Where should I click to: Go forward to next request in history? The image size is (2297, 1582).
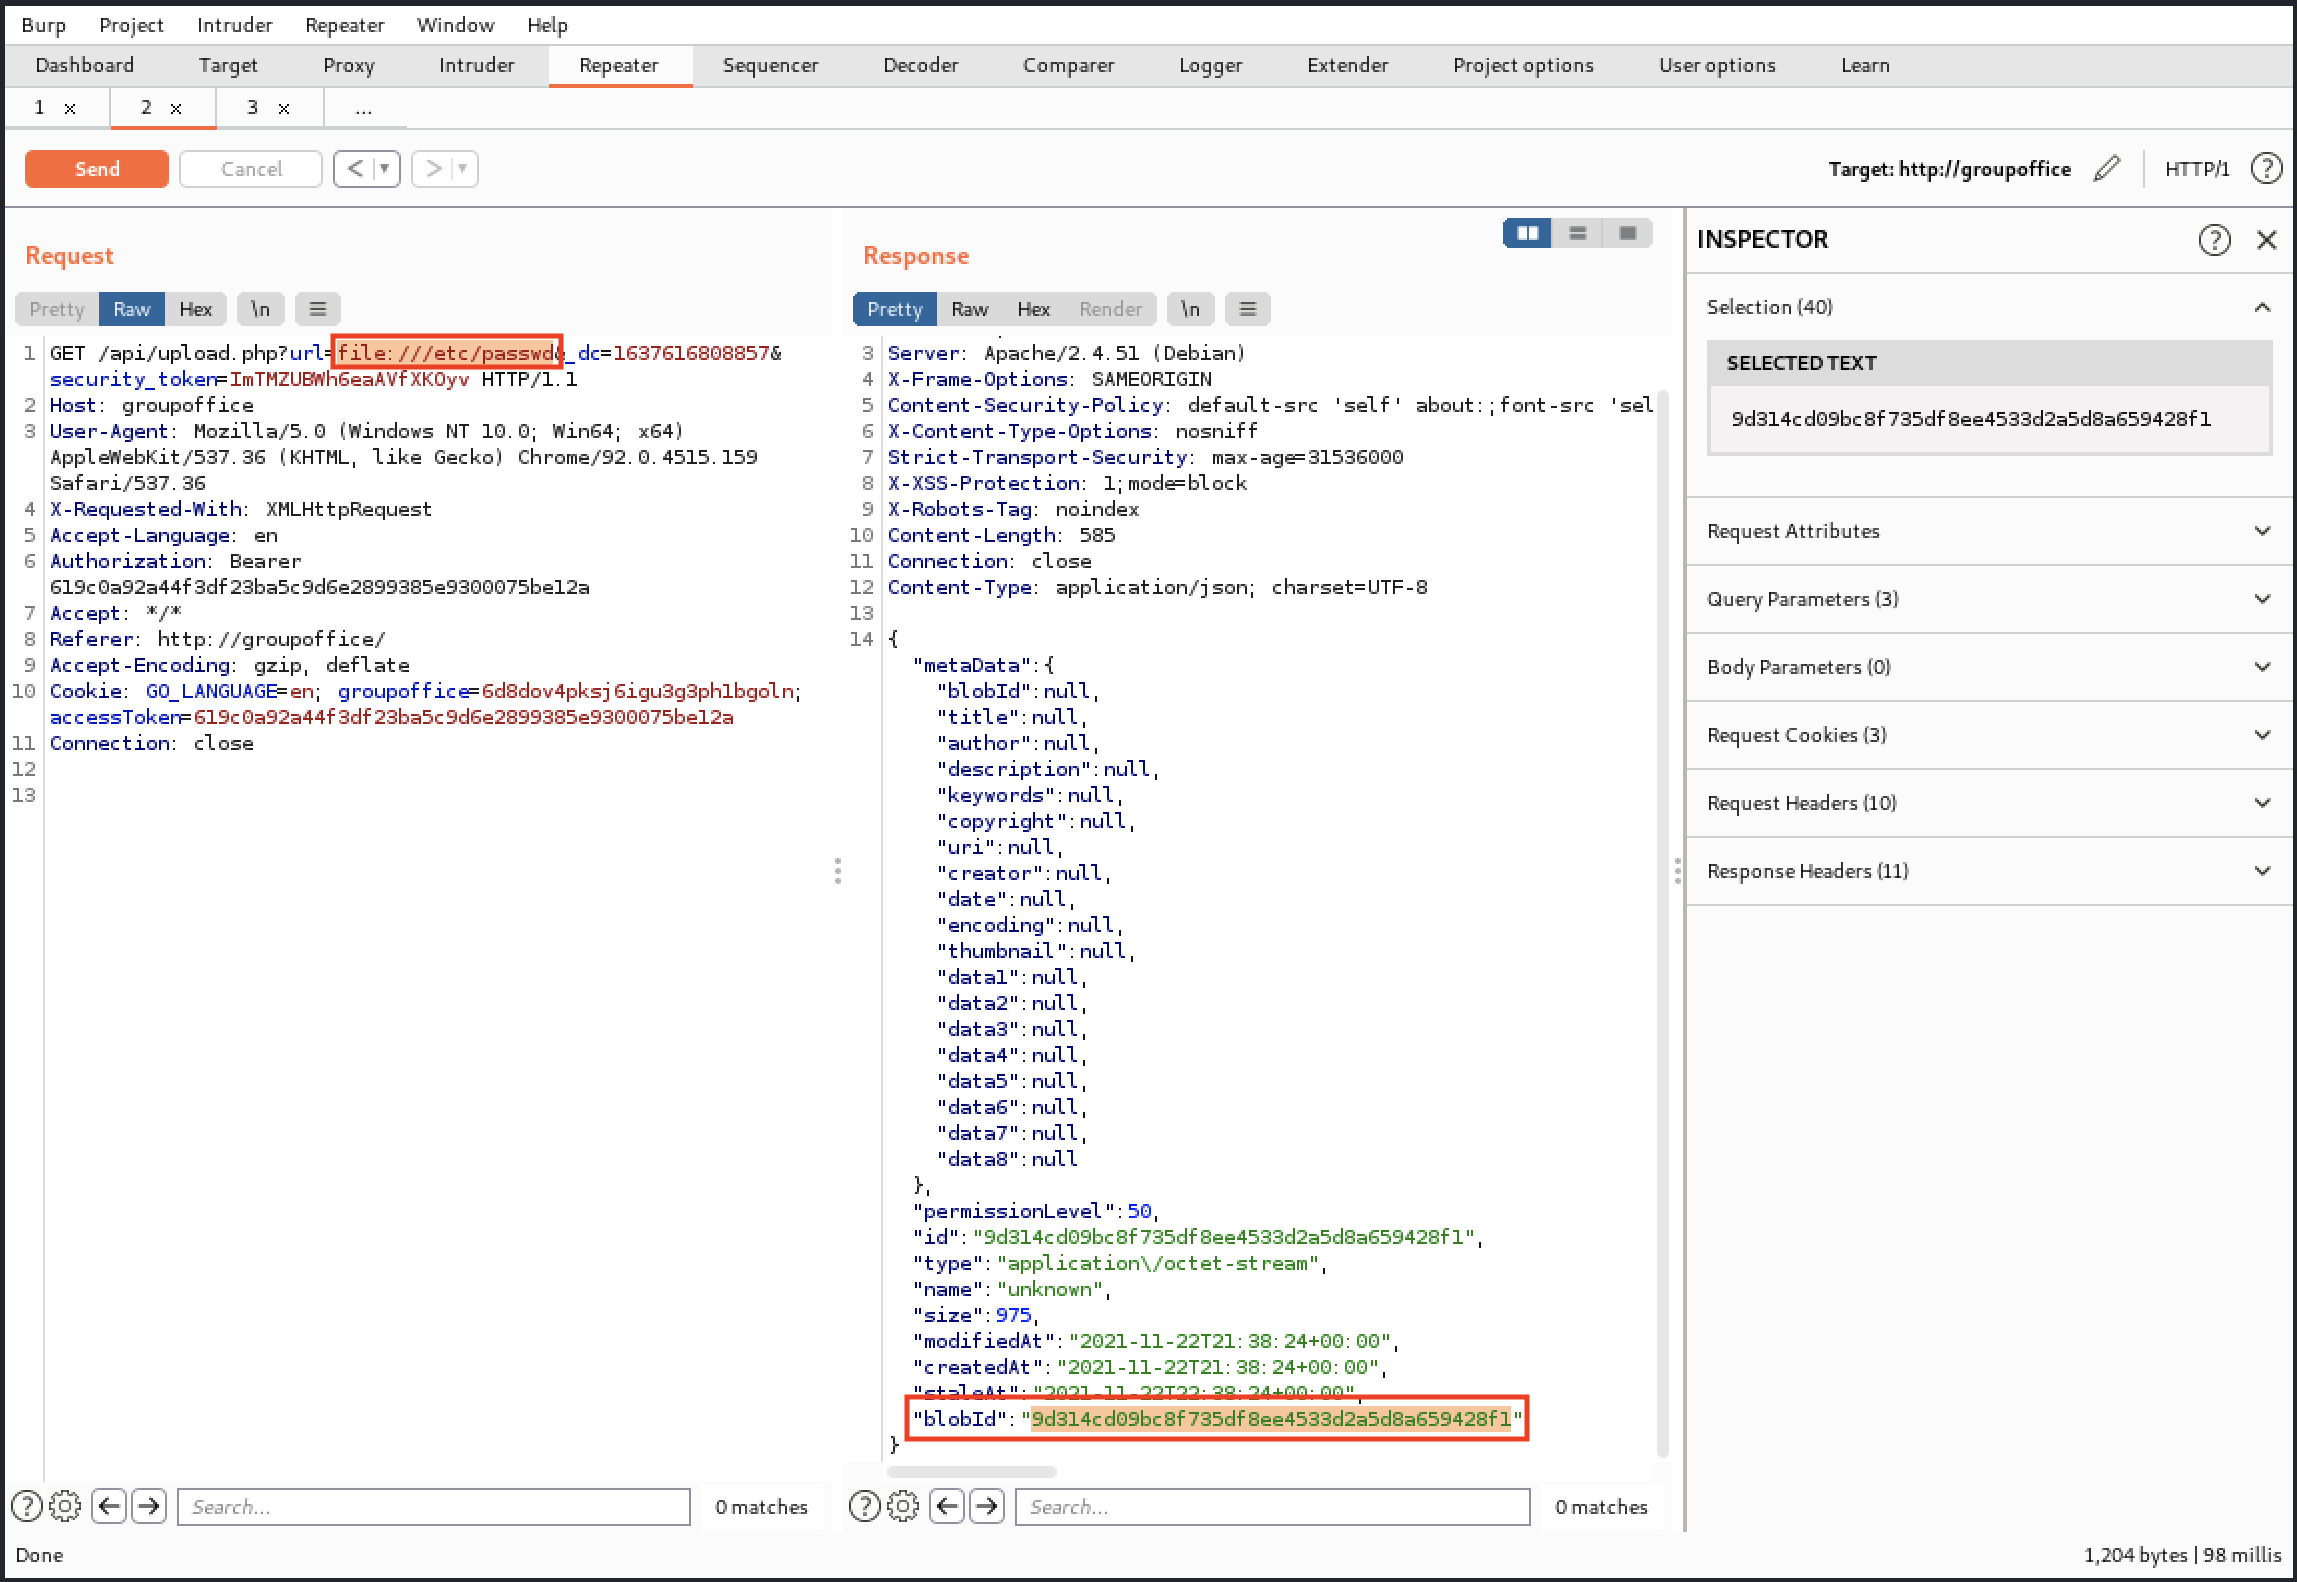(x=432, y=169)
